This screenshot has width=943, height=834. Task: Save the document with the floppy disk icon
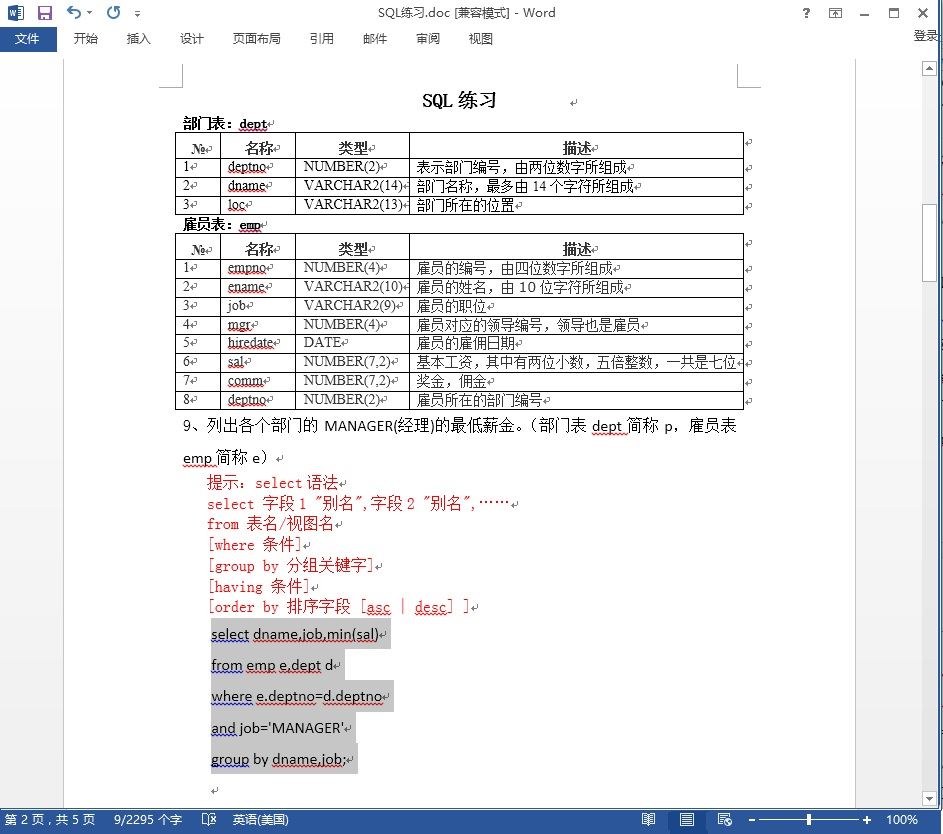[45, 13]
